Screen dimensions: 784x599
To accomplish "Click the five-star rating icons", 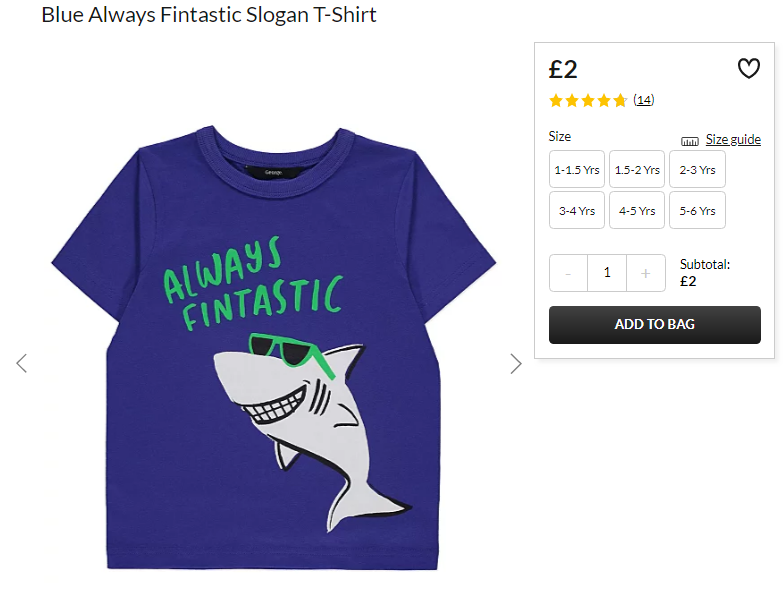I will [x=588, y=100].
